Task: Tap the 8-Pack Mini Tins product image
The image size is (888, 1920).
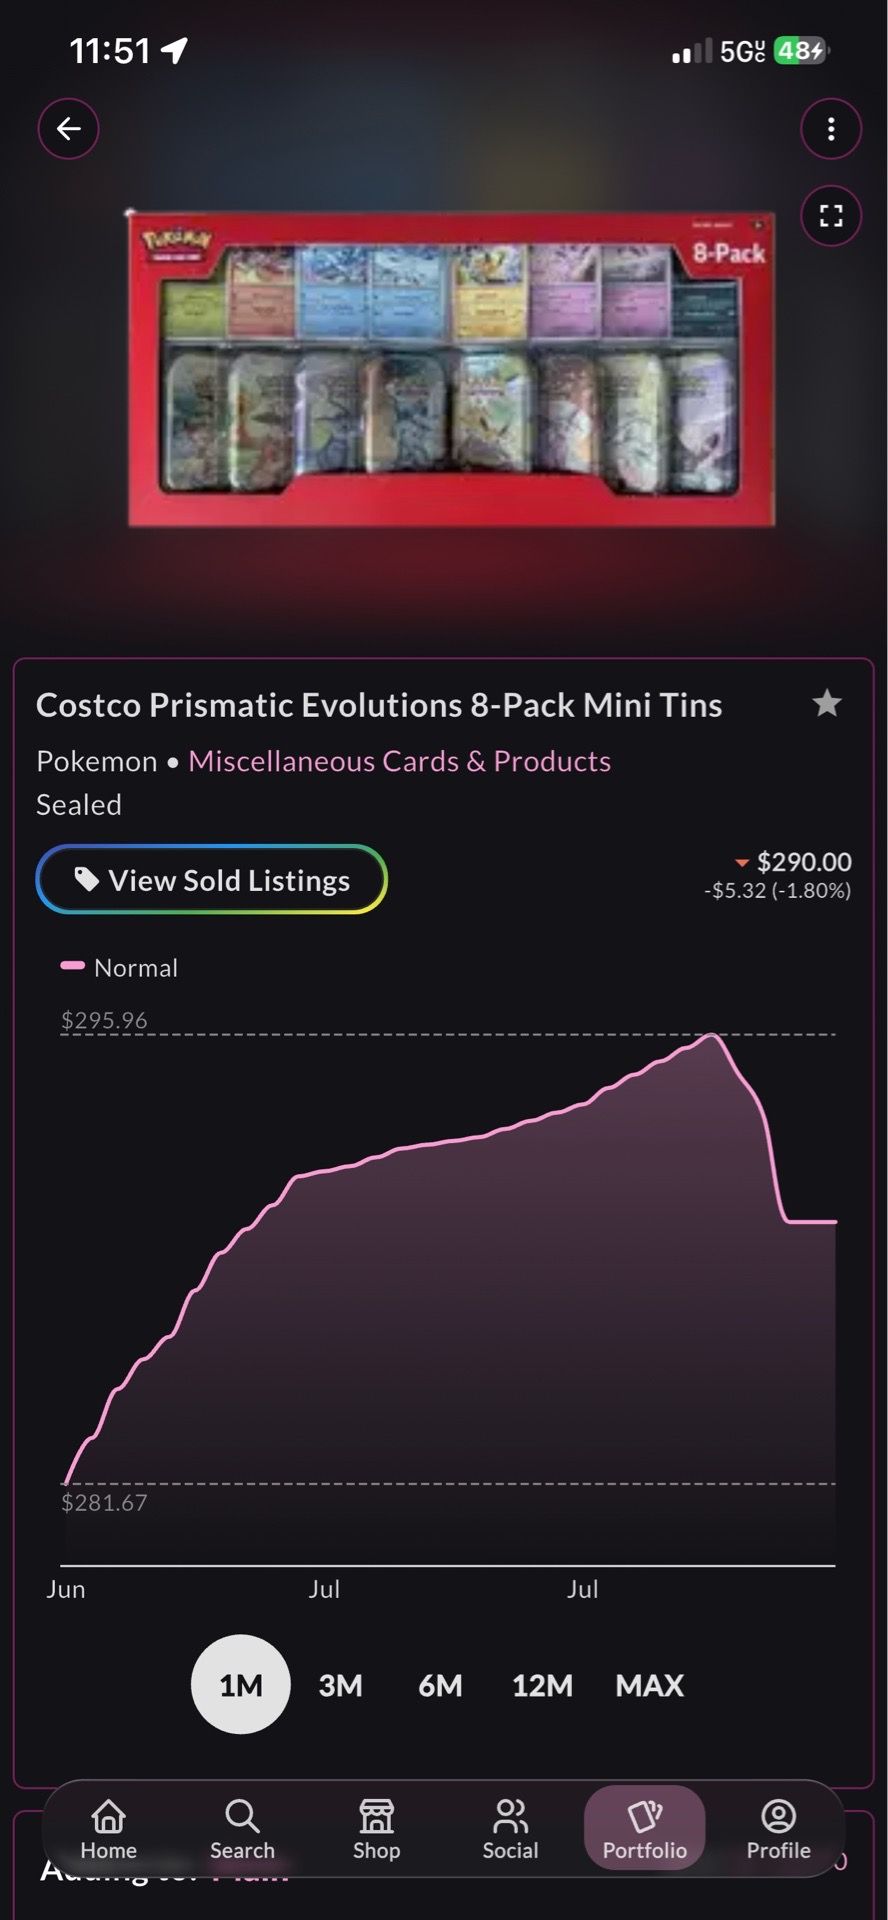Action: pos(451,368)
